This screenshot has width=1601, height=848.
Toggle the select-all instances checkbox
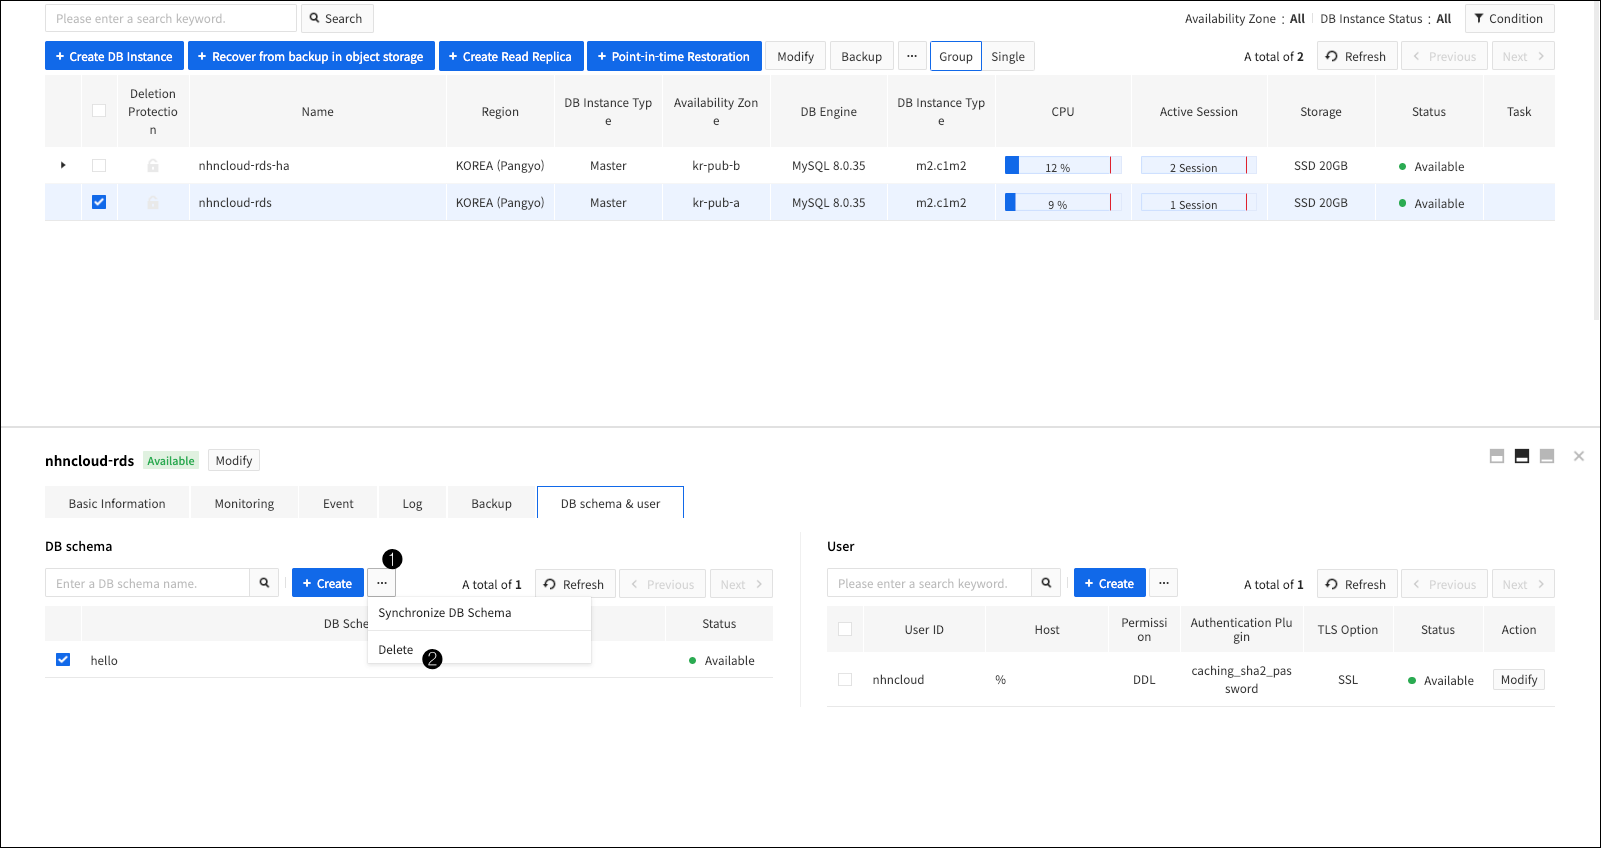click(x=99, y=111)
